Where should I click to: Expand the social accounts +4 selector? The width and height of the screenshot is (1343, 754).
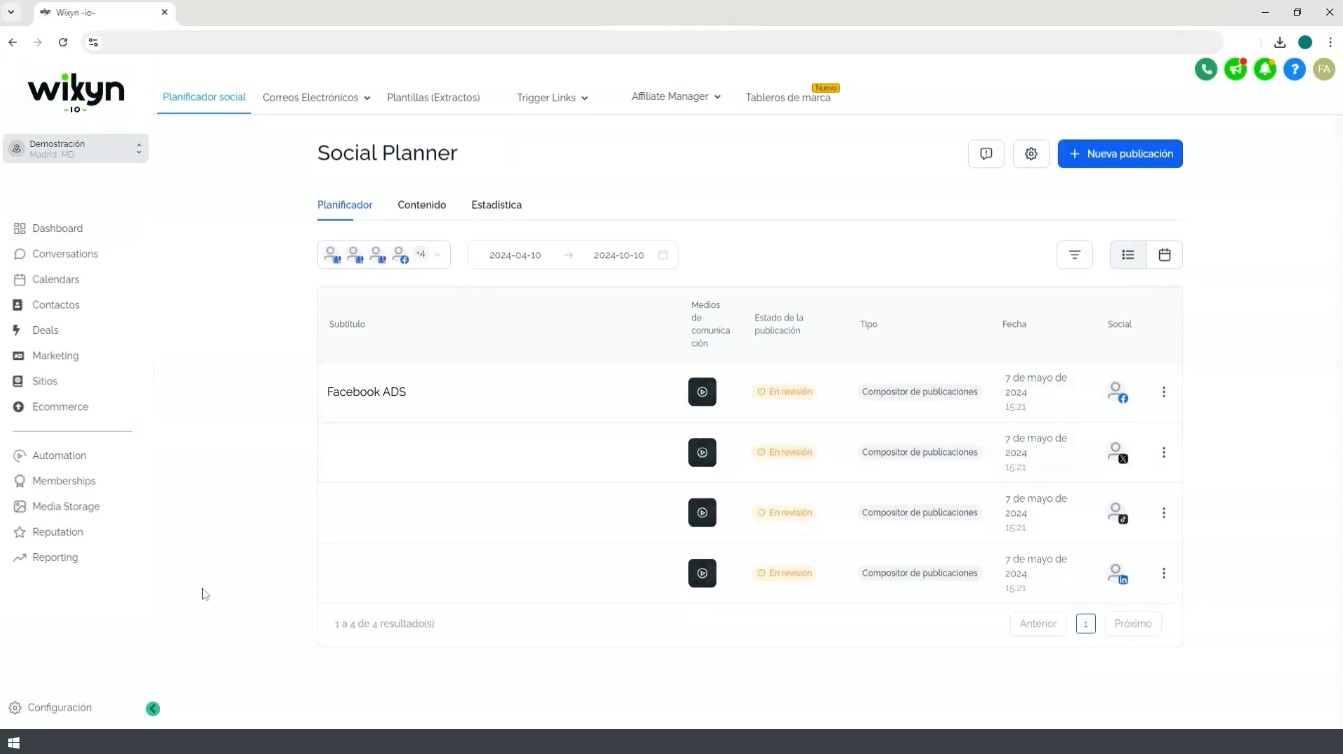pos(384,255)
